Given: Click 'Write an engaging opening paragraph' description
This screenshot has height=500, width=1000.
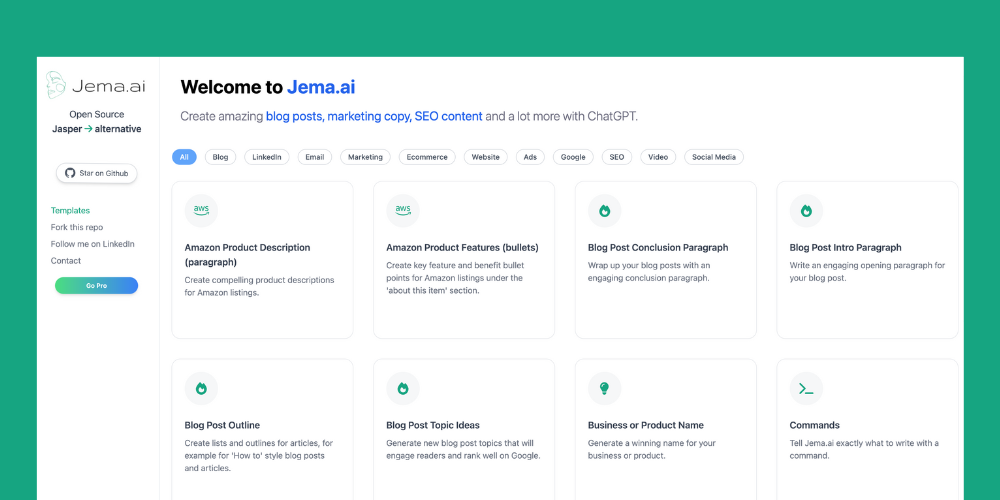Looking at the screenshot, I should click(x=867, y=272).
